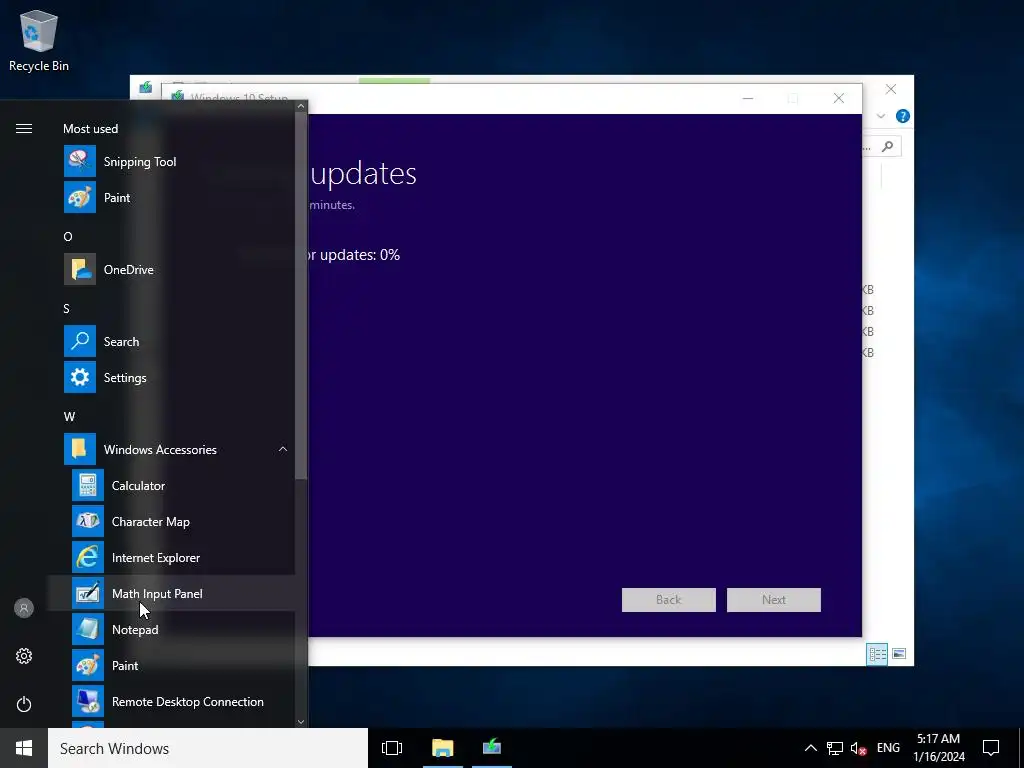Minimize the Windows 10 Setup window

pos(748,98)
